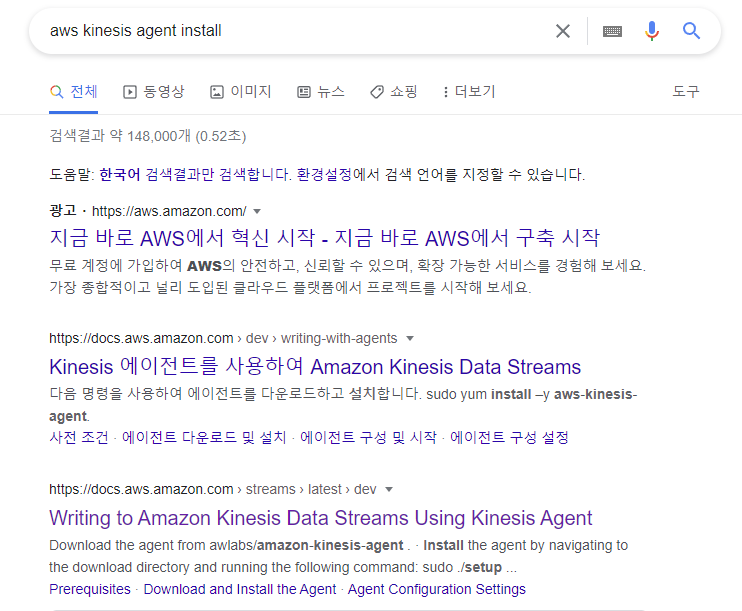Go to 사전 조건 sitelink
Image resolution: width=742 pixels, height=611 pixels.
tap(79, 437)
